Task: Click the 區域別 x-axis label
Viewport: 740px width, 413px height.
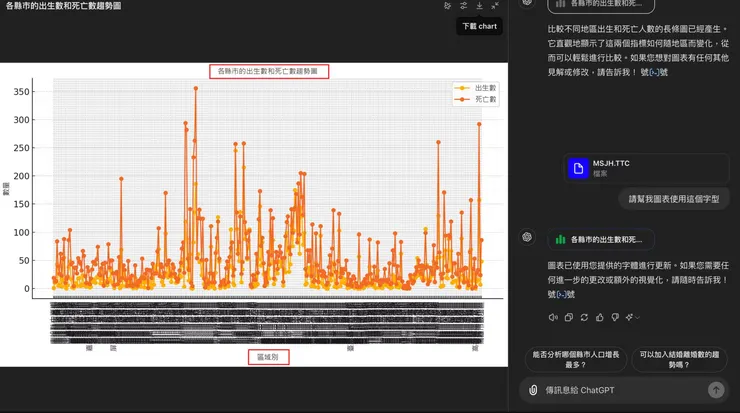Action: [268, 357]
